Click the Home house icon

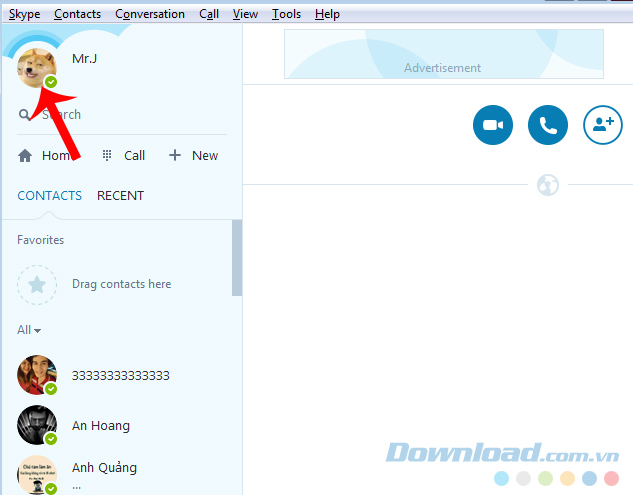point(25,155)
